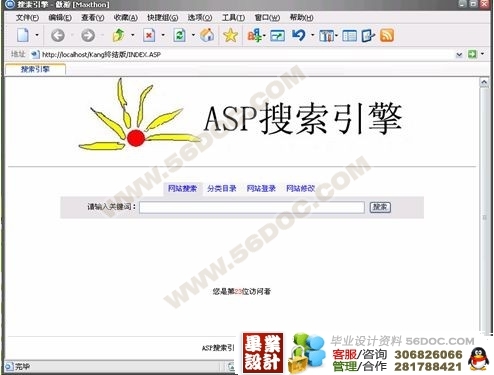Open Favorites with the star icon
494x375 pixels.
pos(230,35)
